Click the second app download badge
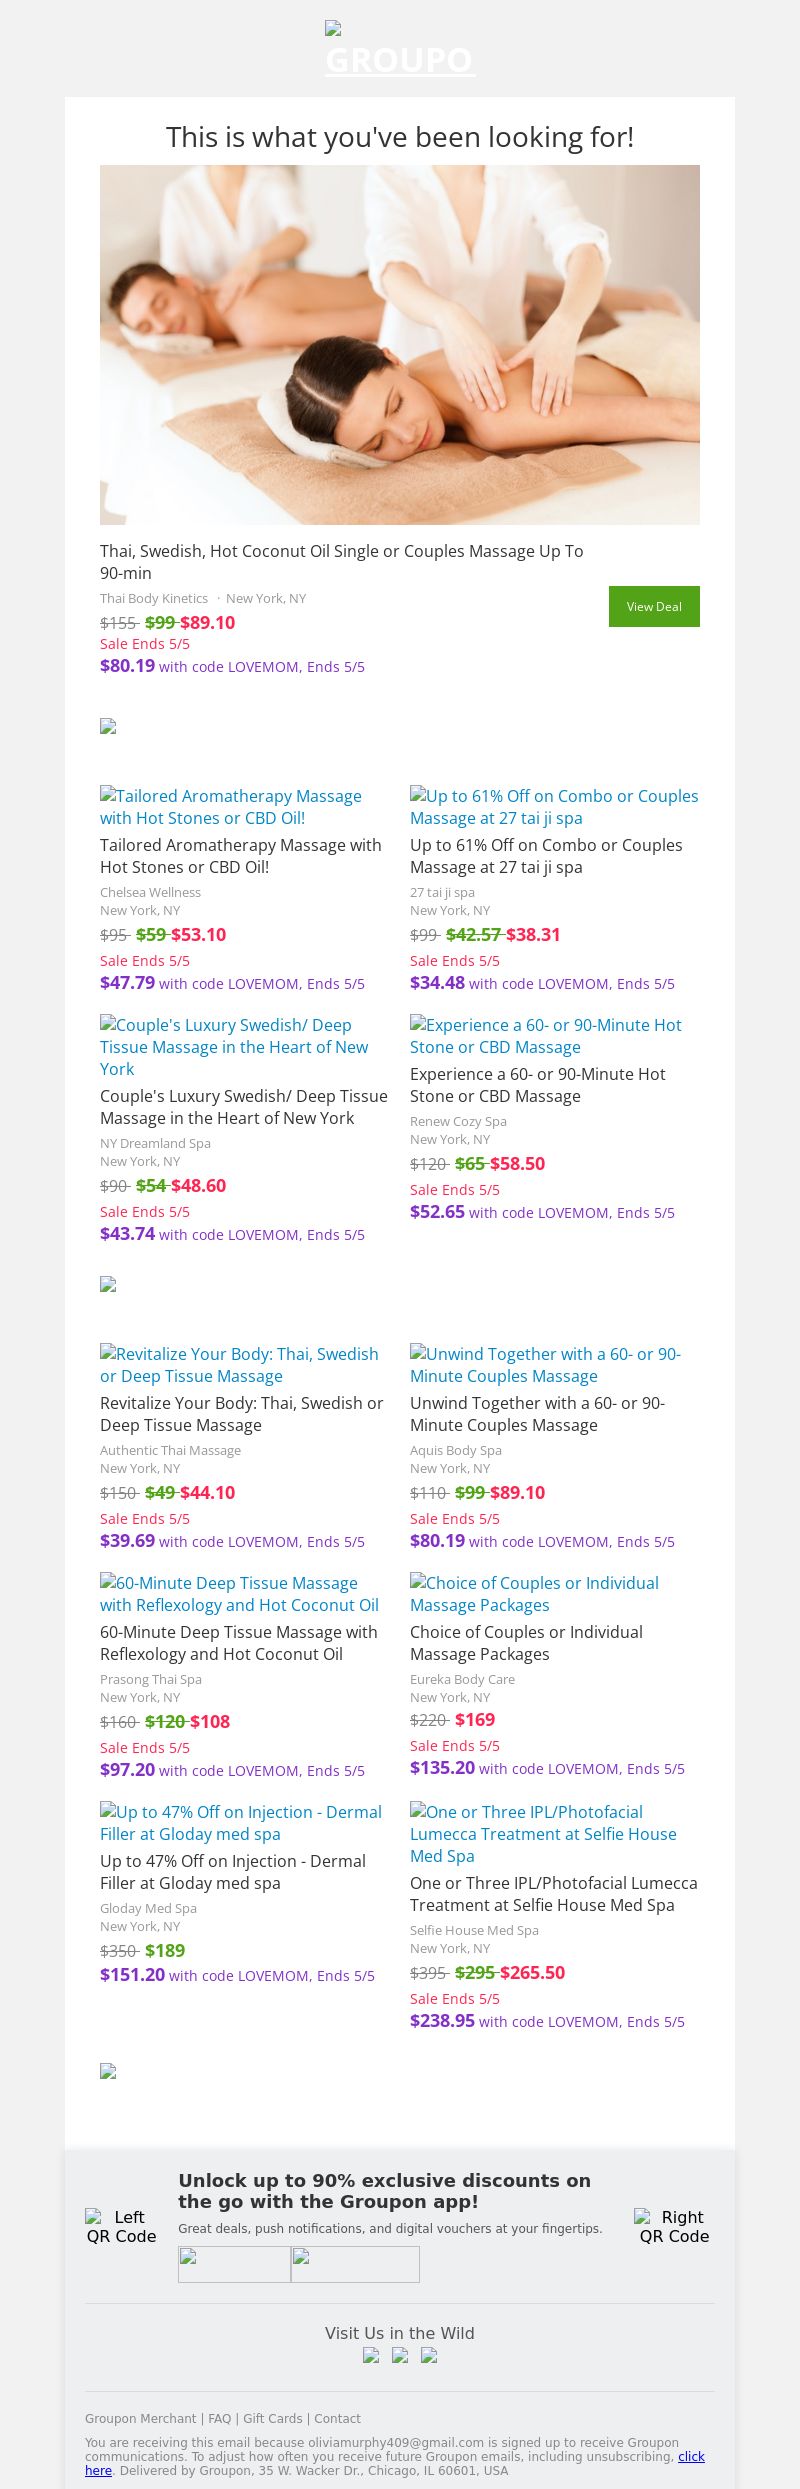 pyautogui.click(x=355, y=2264)
